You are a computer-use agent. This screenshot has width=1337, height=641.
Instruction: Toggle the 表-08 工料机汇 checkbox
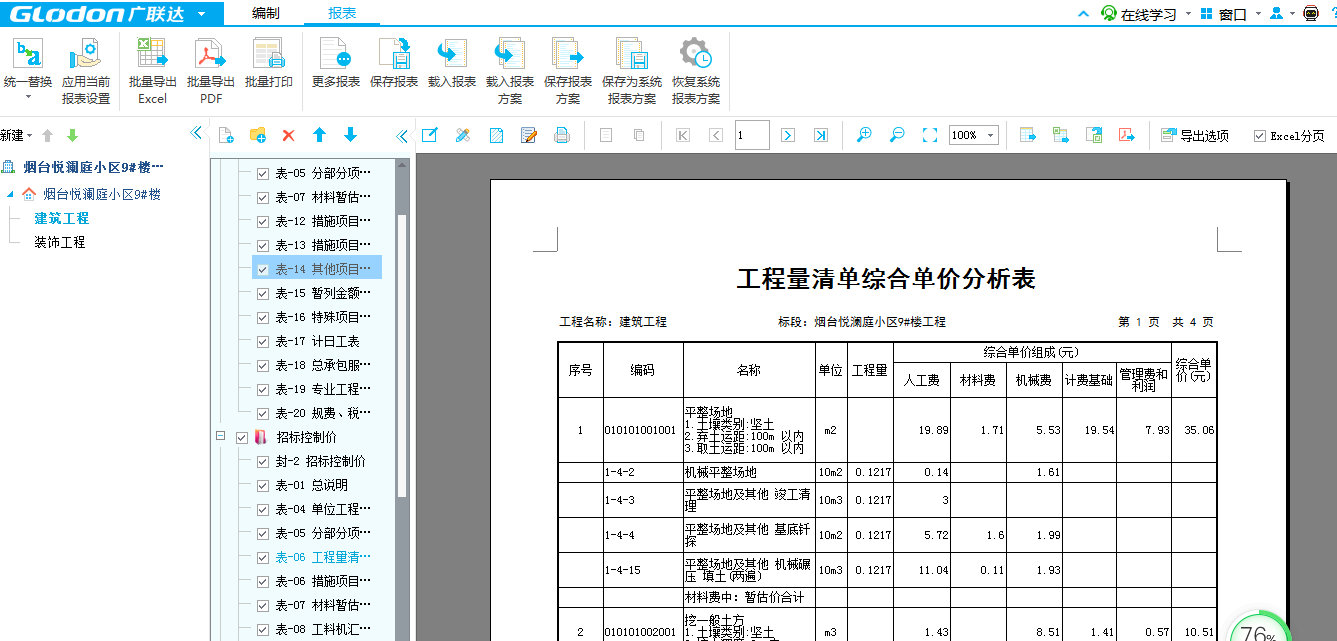(x=263, y=629)
